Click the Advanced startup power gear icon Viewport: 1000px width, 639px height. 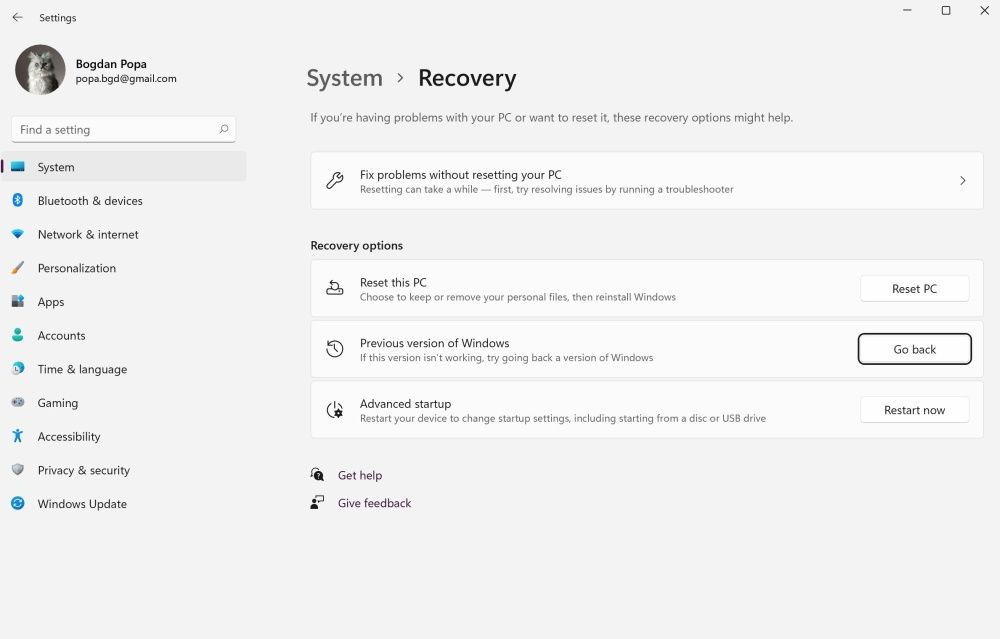pos(335,410)
